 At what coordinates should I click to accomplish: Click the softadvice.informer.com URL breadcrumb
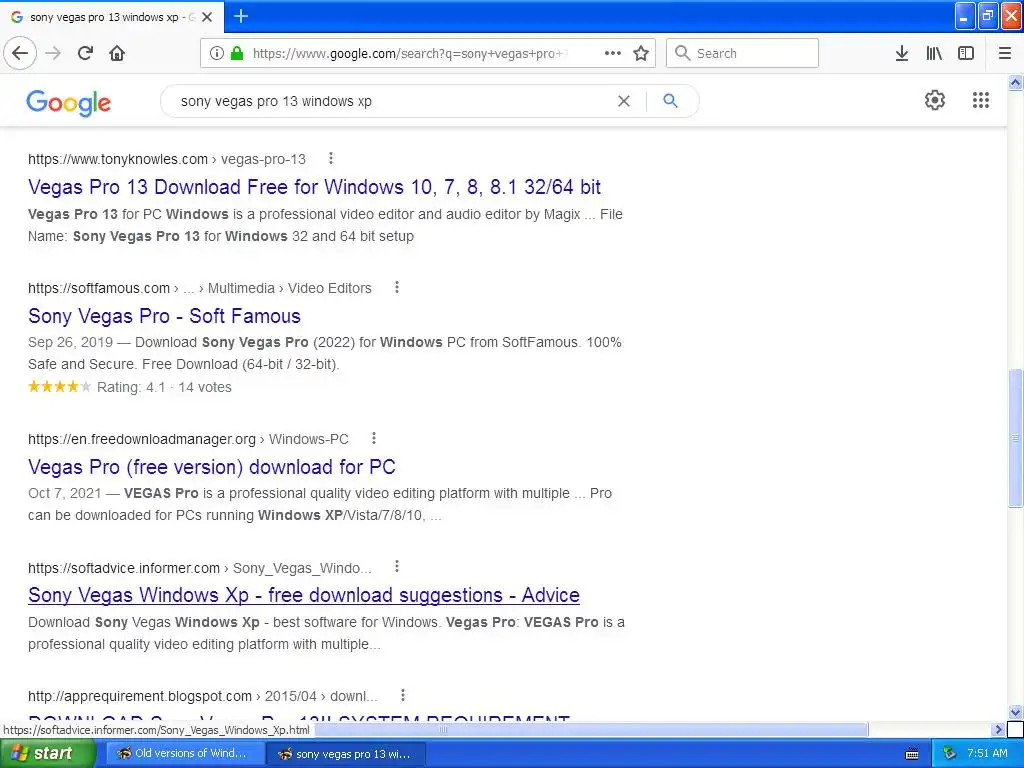[x=200, y=568]
